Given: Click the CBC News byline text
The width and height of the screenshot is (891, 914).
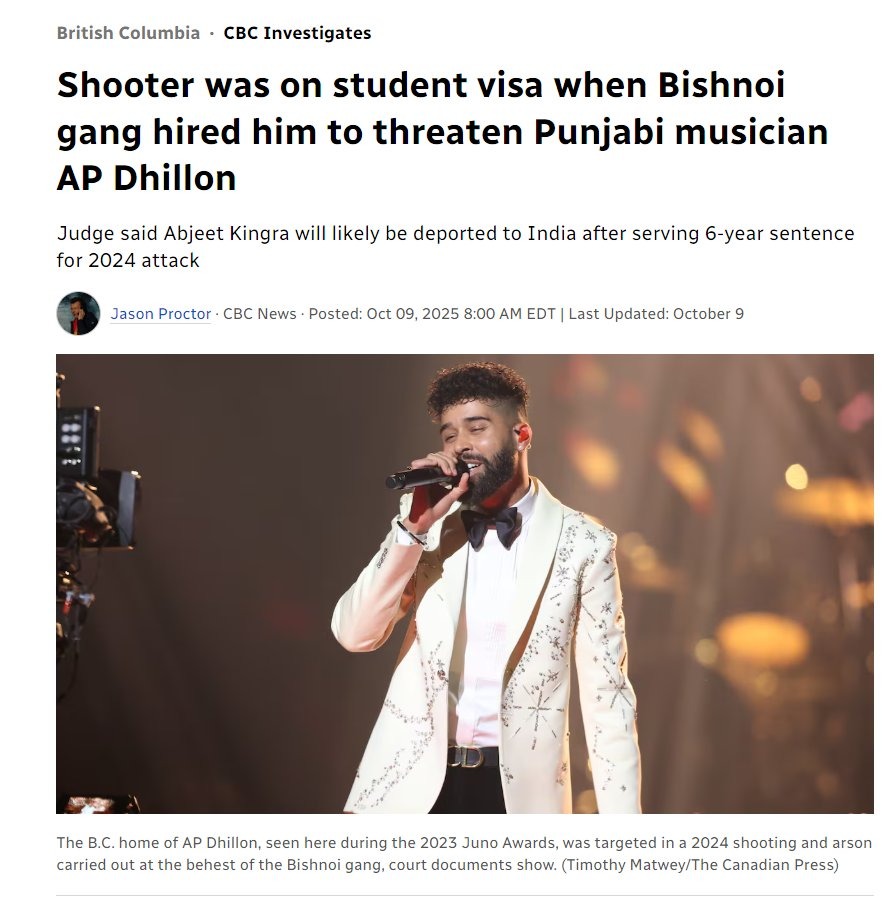Looking at the screenshot, I should pos(259,314).
